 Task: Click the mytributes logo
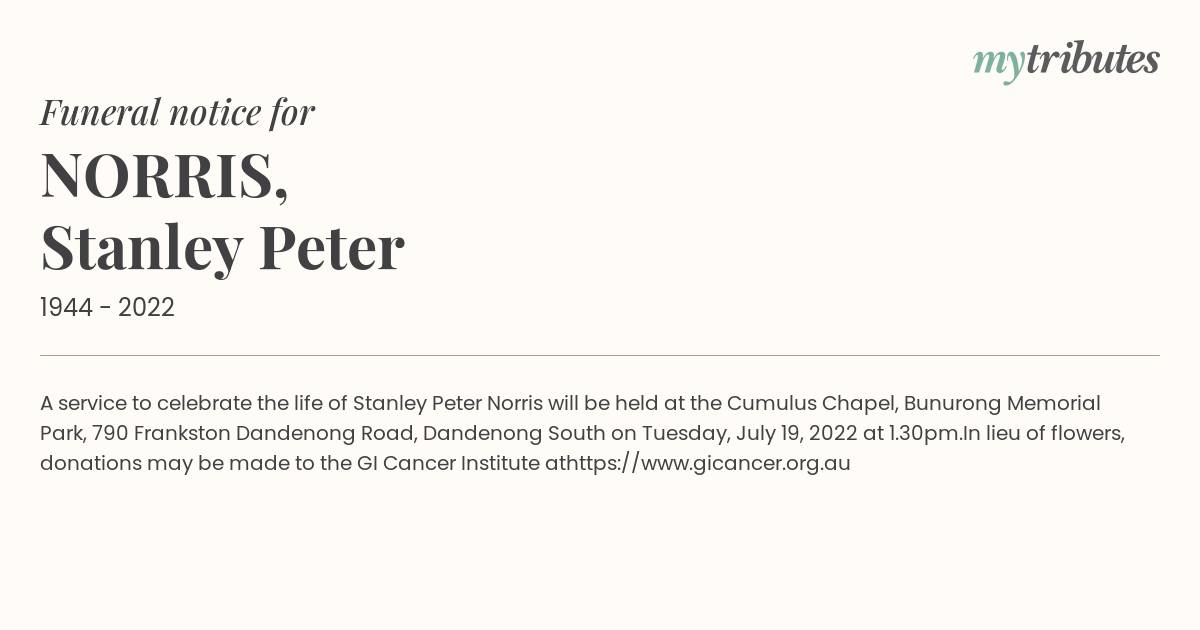tap(1066, 61)
